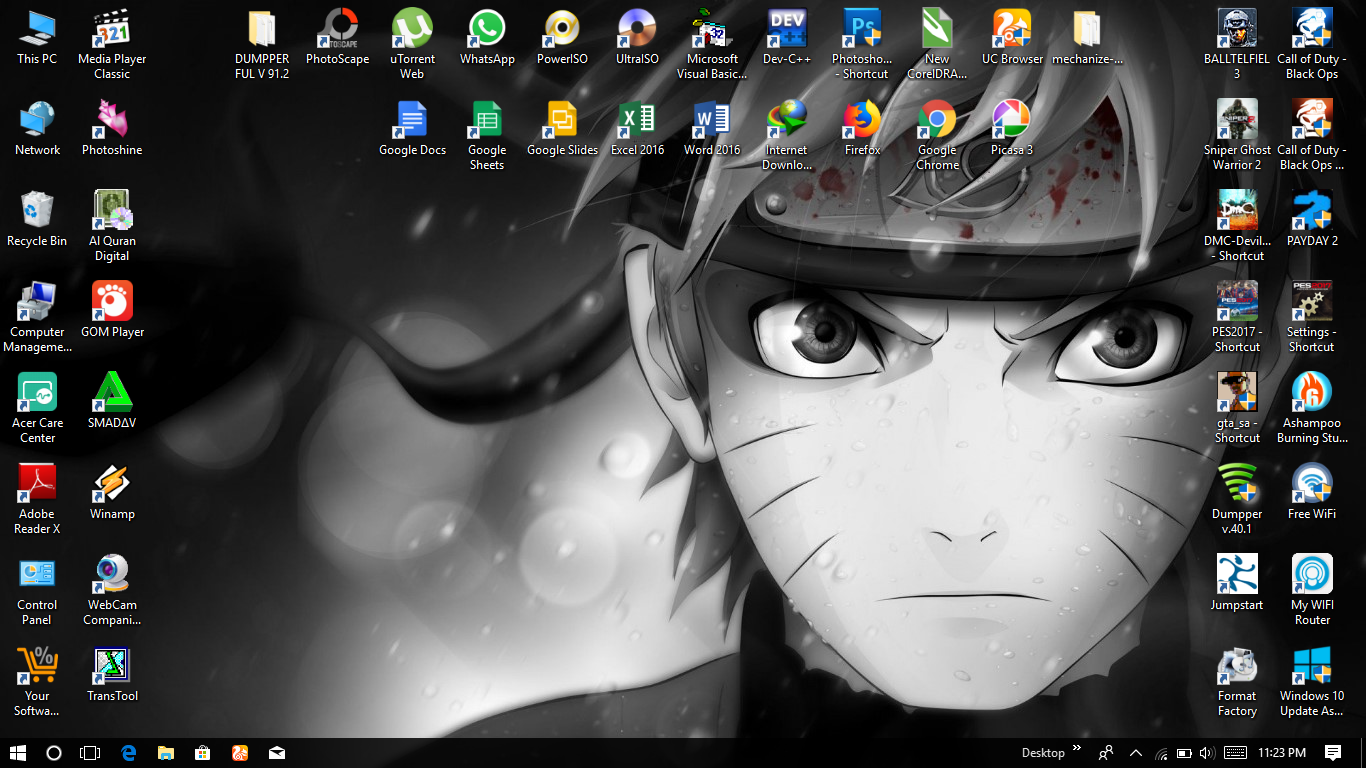The image size is (1366, 768).
Task: Click the Jumpstart shortcut
Action: pyautogui.click(x=1237, y=575)
